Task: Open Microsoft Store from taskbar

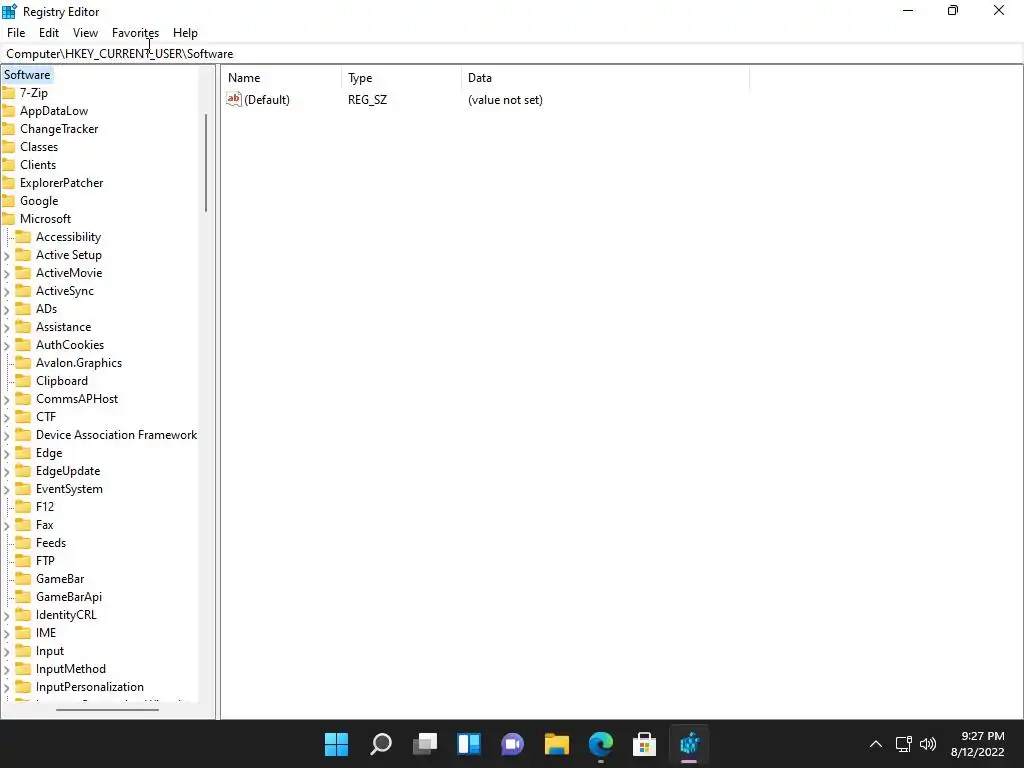Action: click(x=645, y=744)
